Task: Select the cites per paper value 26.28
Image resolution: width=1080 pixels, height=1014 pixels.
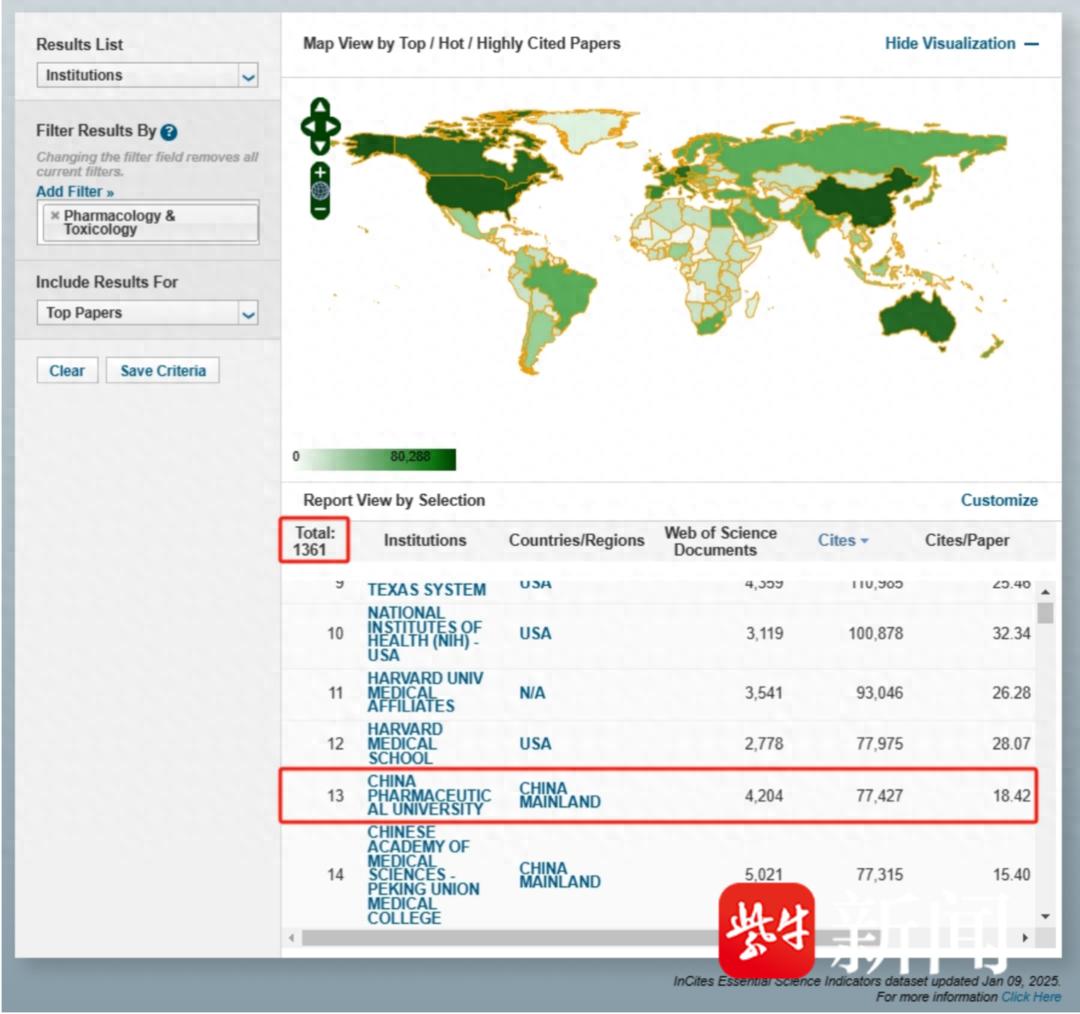Action: coord(1011,693)
